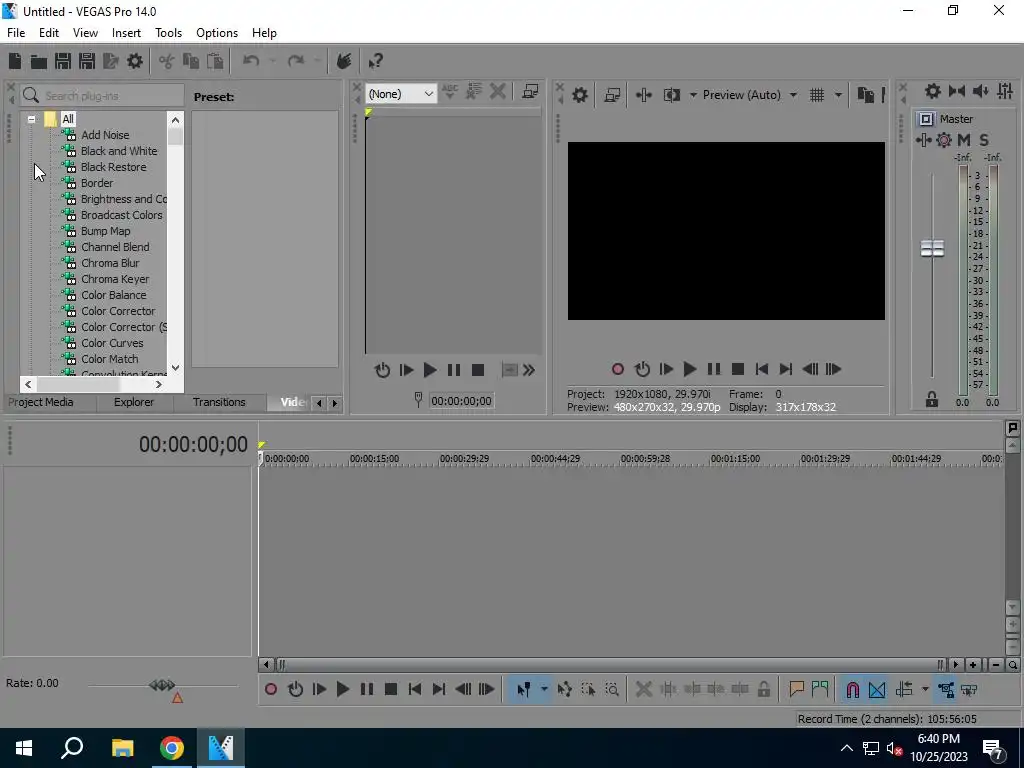Insert a marker from timeline toolbar
The height and width of the screenshot is (768, 1024).
coord(796,690)
